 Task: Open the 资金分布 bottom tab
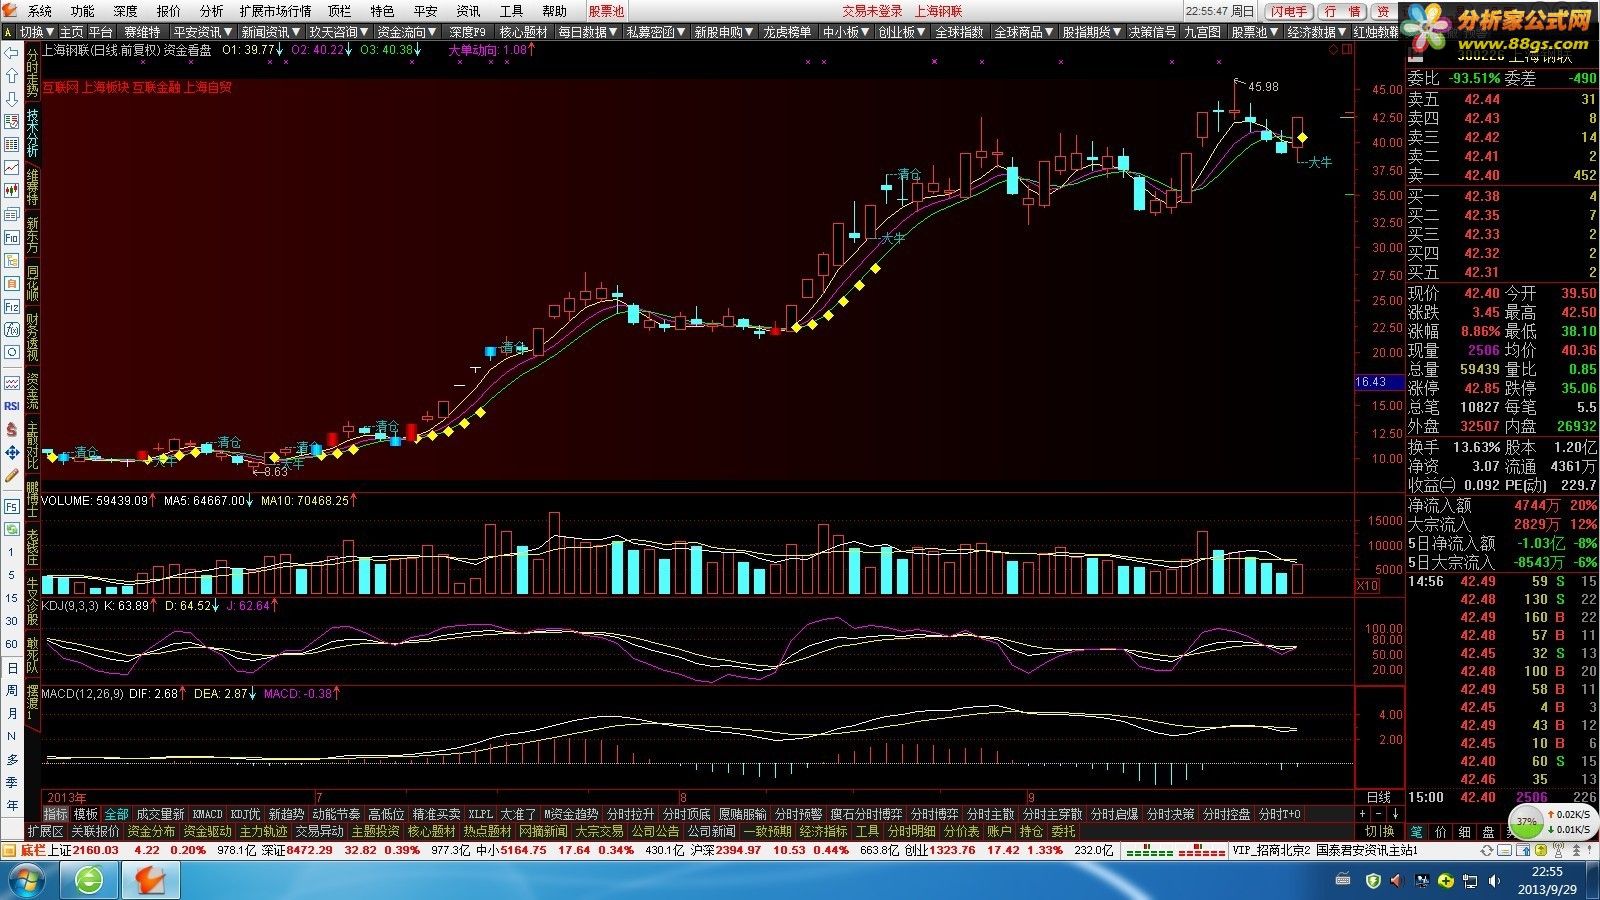[x=151, y=831]
